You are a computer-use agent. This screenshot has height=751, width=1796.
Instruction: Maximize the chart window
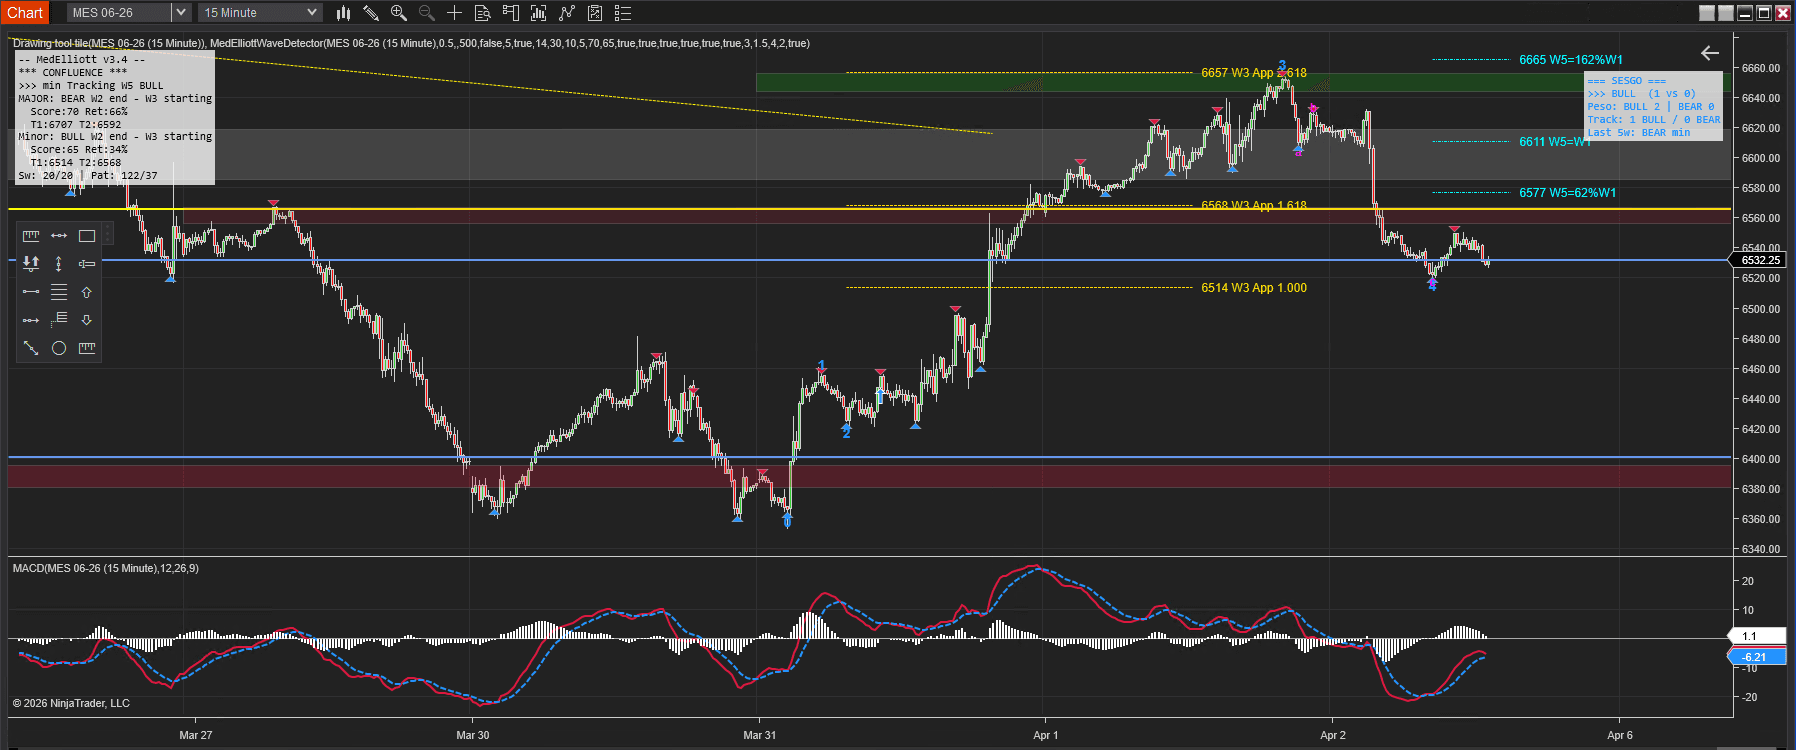pyautogui.click(x=1764, y=13)
